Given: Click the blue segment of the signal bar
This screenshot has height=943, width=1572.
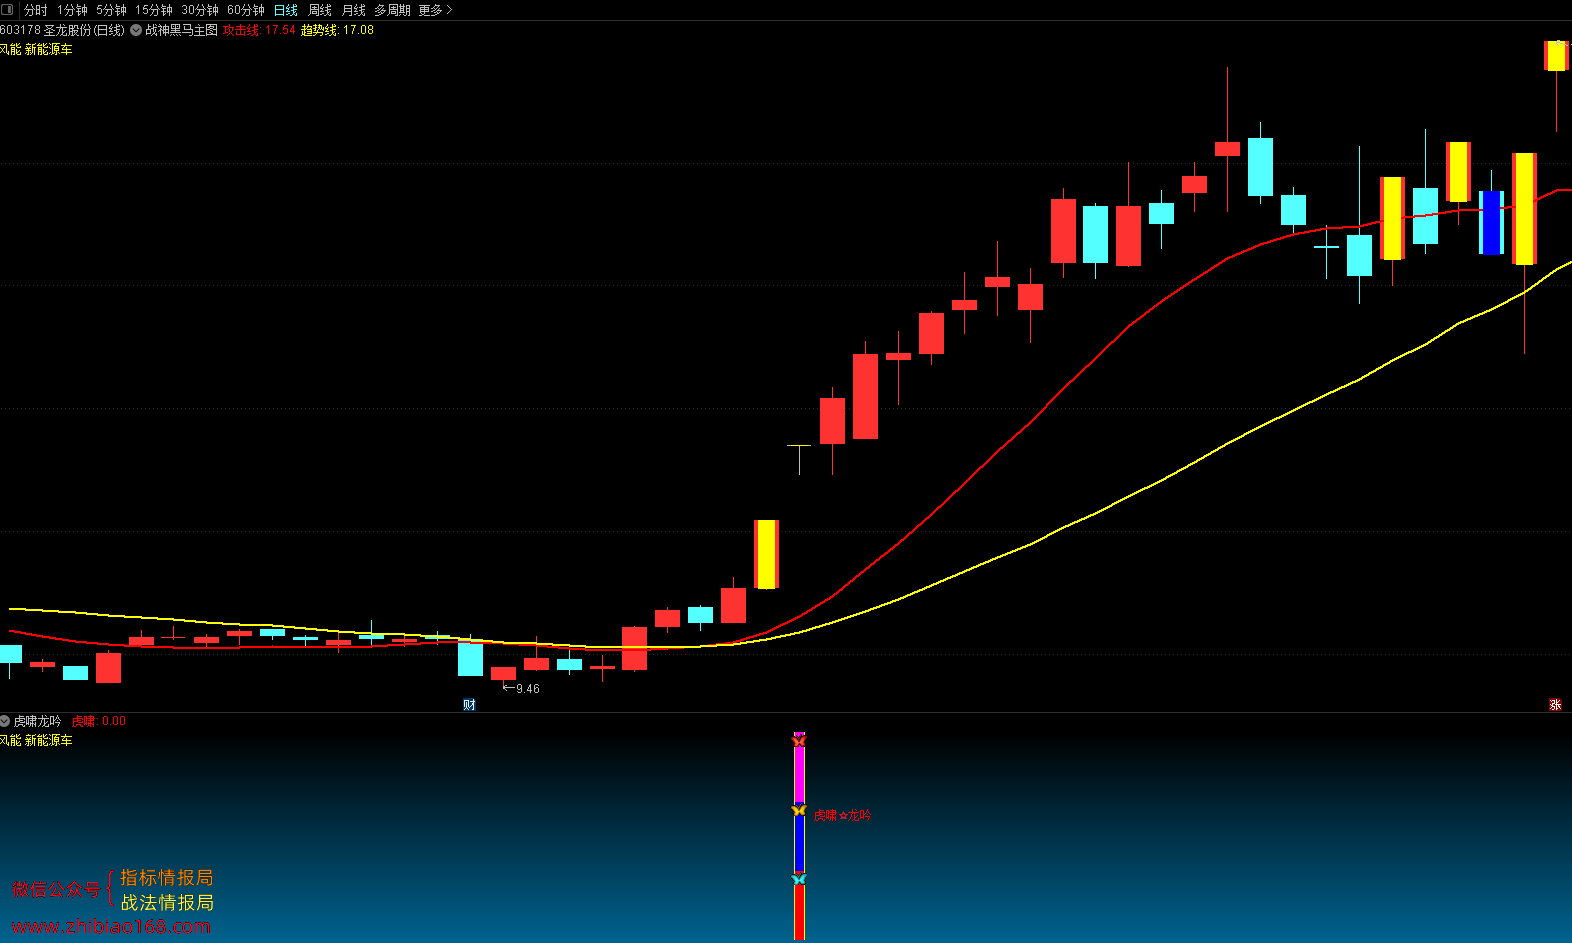Looking at the screenshot, I should click(x=799, y=845).
